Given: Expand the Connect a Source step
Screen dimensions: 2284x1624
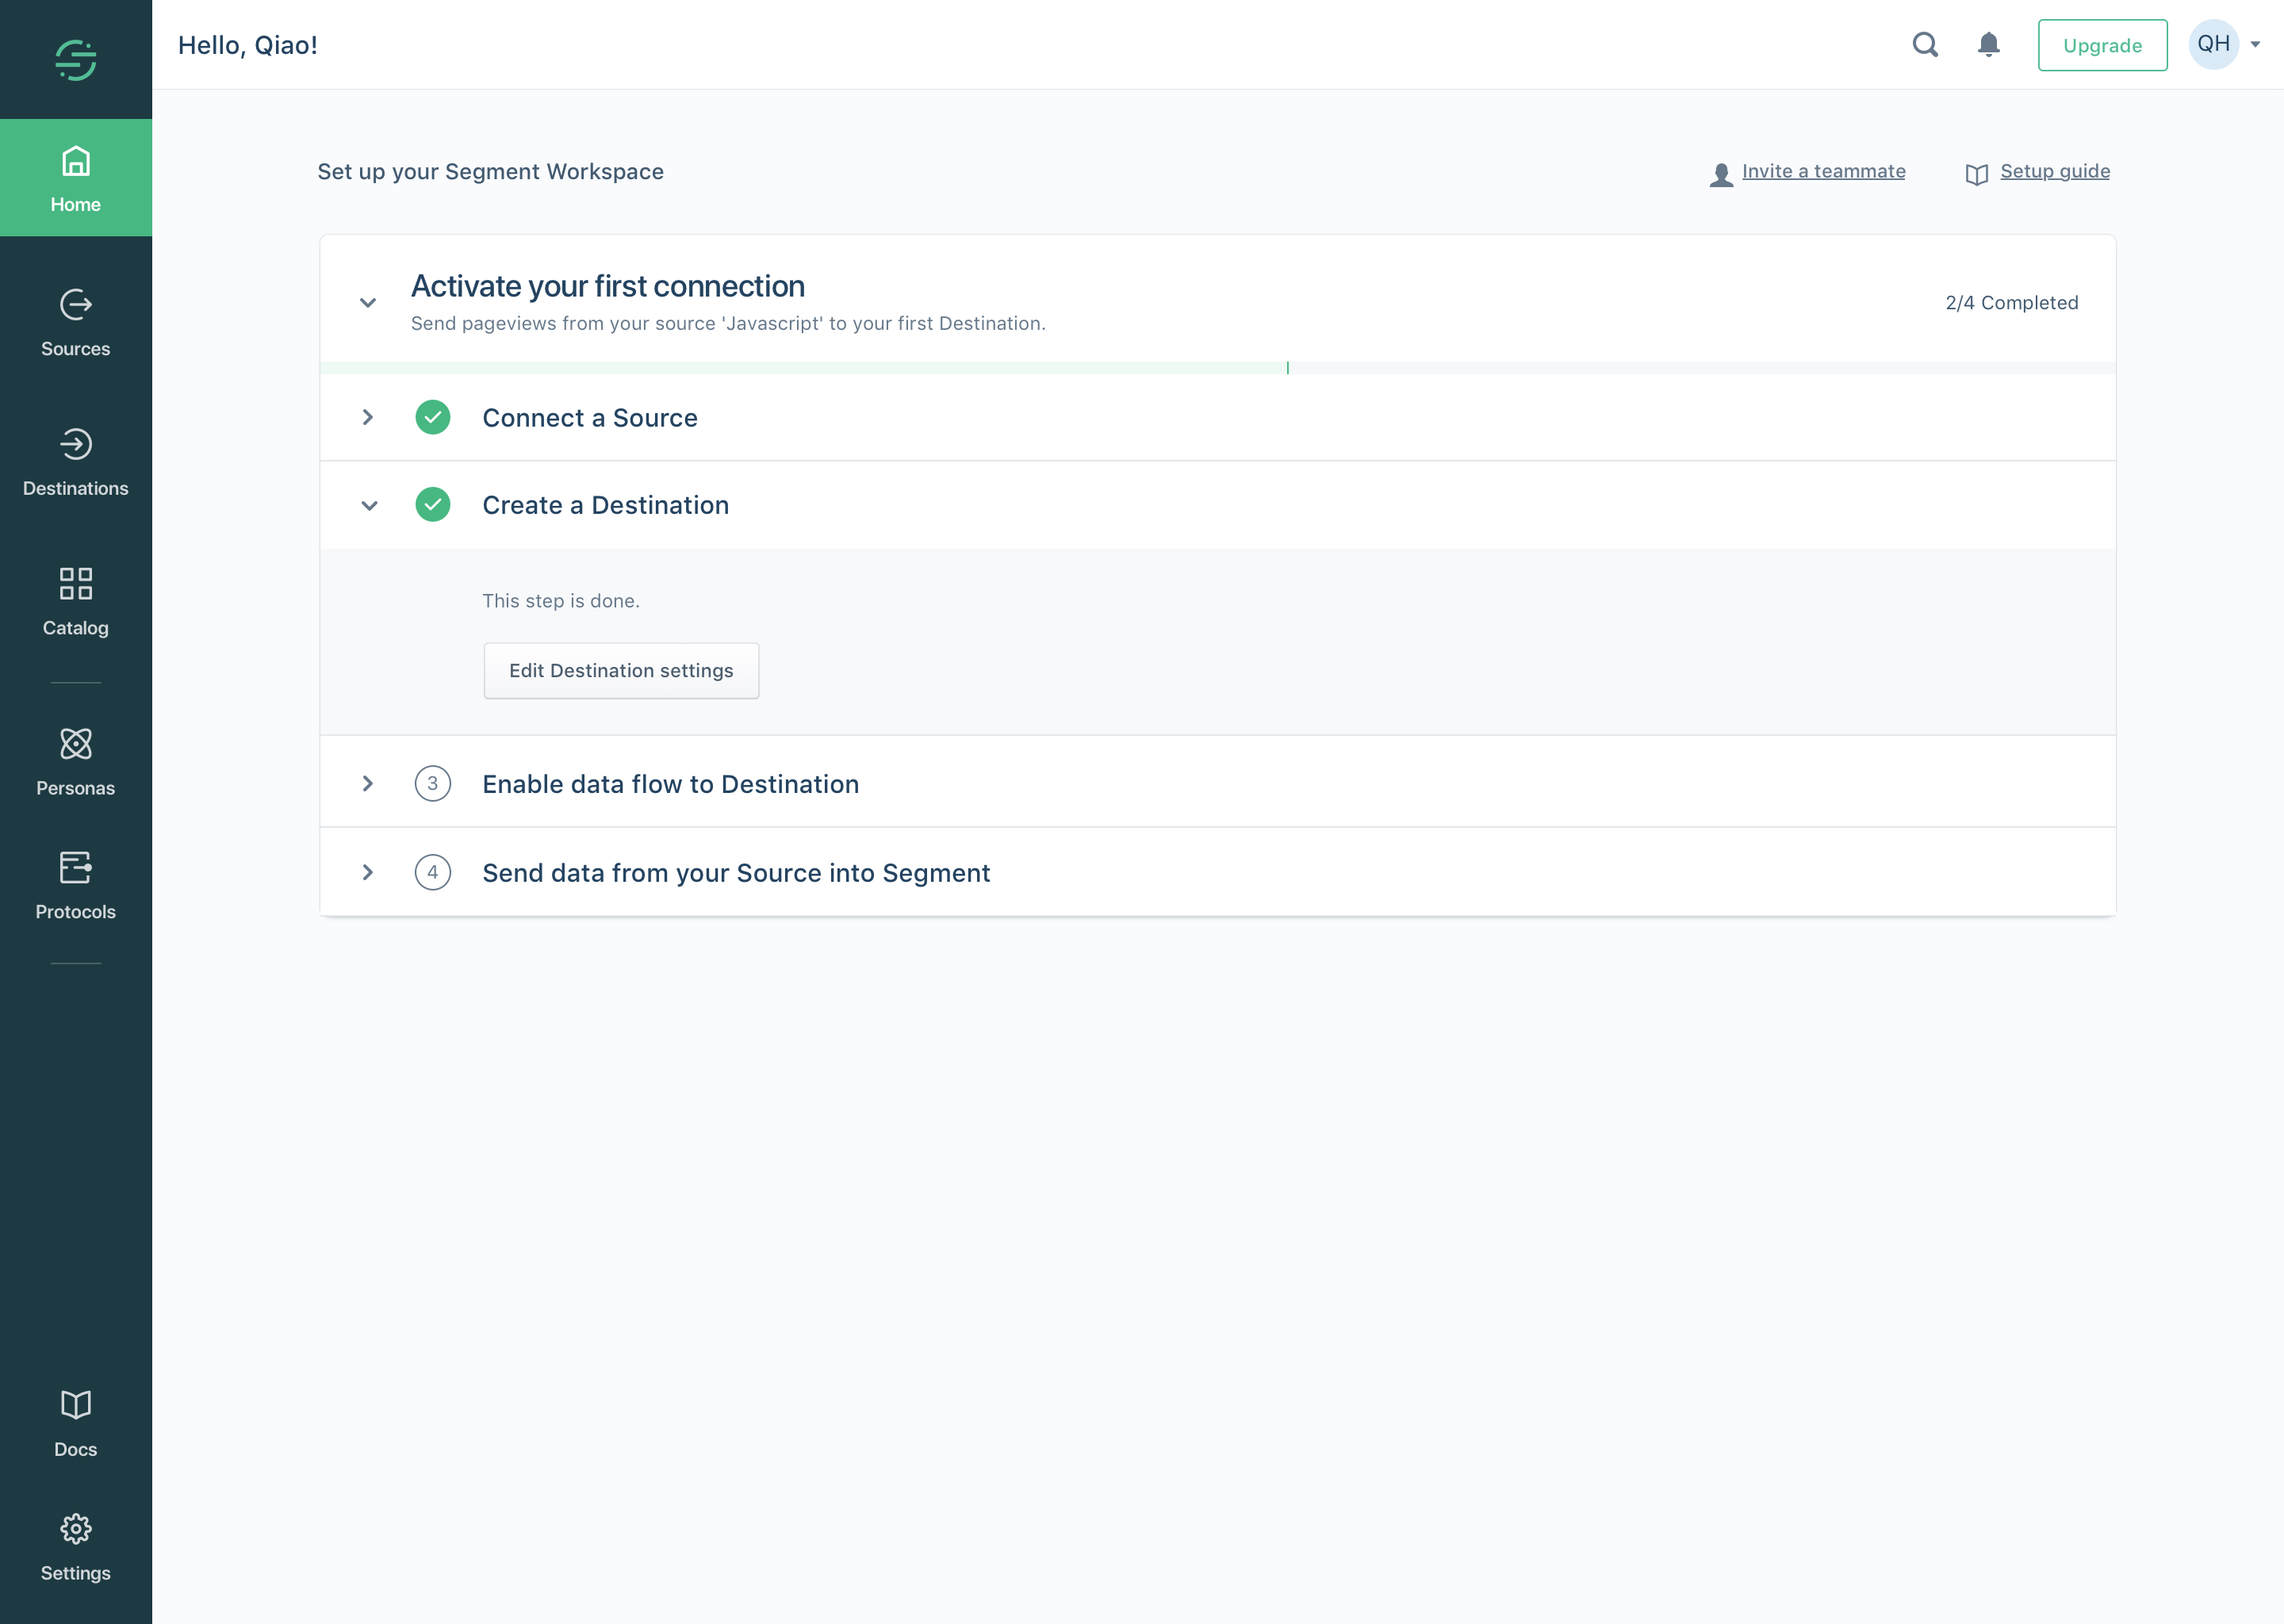Looking at the screenshot, I should click(x=368, y=417).
